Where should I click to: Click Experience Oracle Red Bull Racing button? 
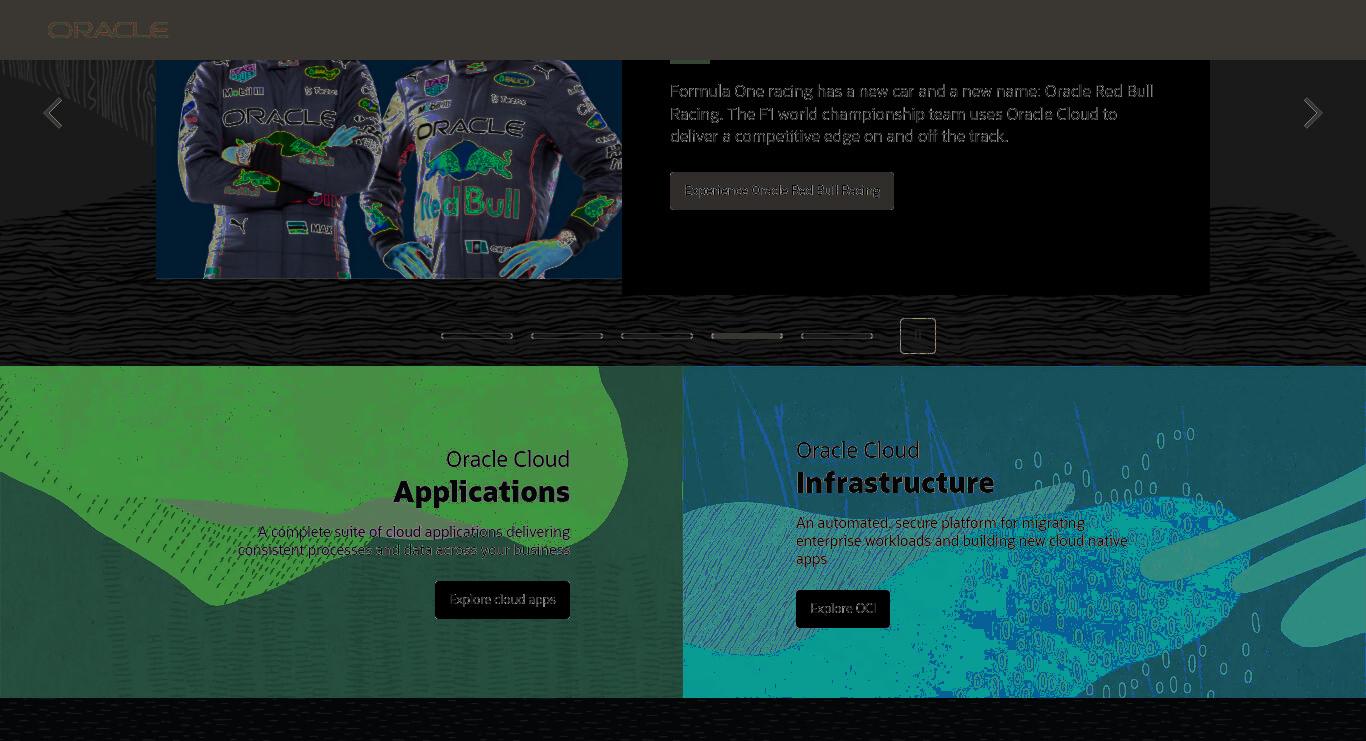coord(782,191)
